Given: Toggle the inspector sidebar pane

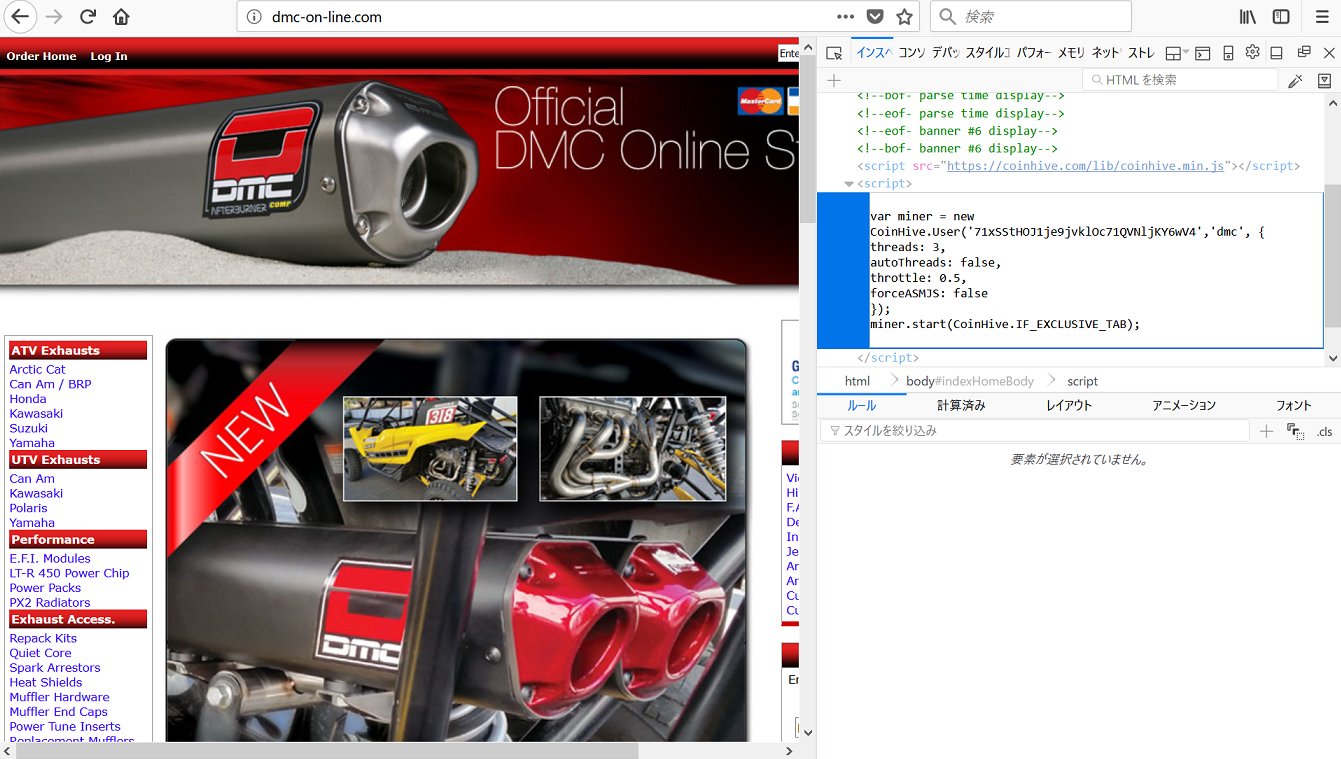Looking at the screenshot, I should [x=1324, y=80].
